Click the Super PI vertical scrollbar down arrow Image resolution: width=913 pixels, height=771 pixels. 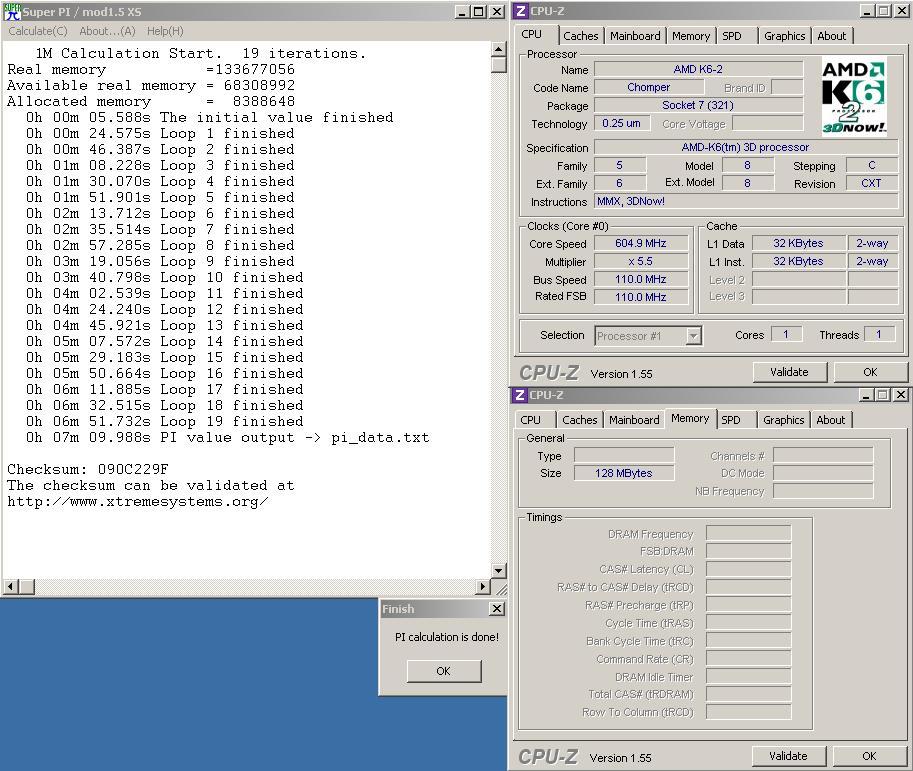tap(498, 571)
